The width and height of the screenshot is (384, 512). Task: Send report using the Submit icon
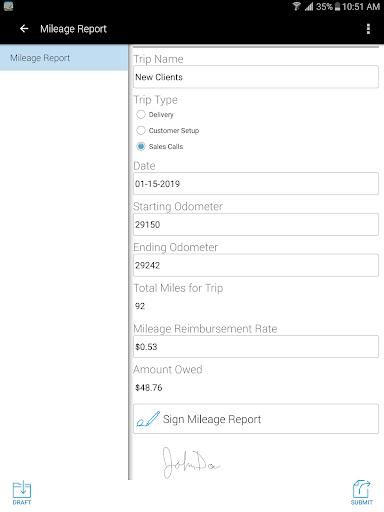coord(362,493)
